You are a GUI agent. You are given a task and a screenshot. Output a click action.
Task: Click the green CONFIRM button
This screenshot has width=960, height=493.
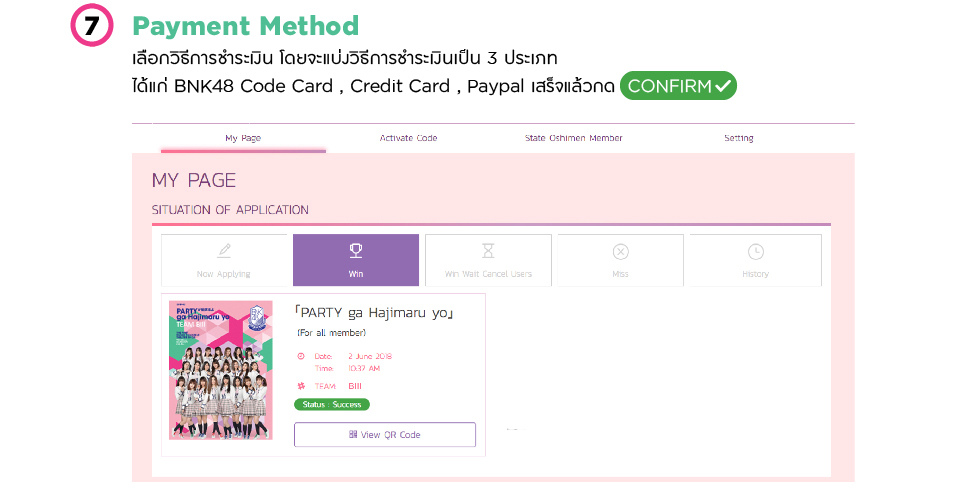coord(678,86)
